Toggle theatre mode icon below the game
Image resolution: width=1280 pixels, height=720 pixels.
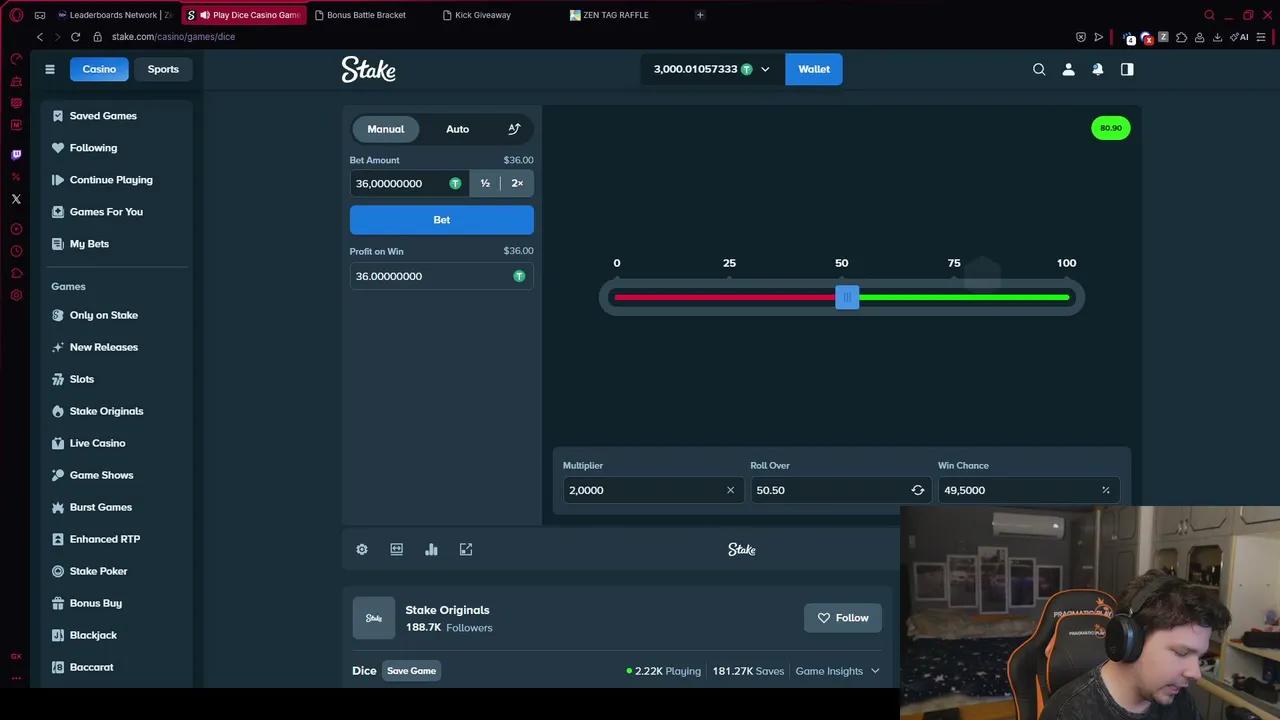click(397, 549)
